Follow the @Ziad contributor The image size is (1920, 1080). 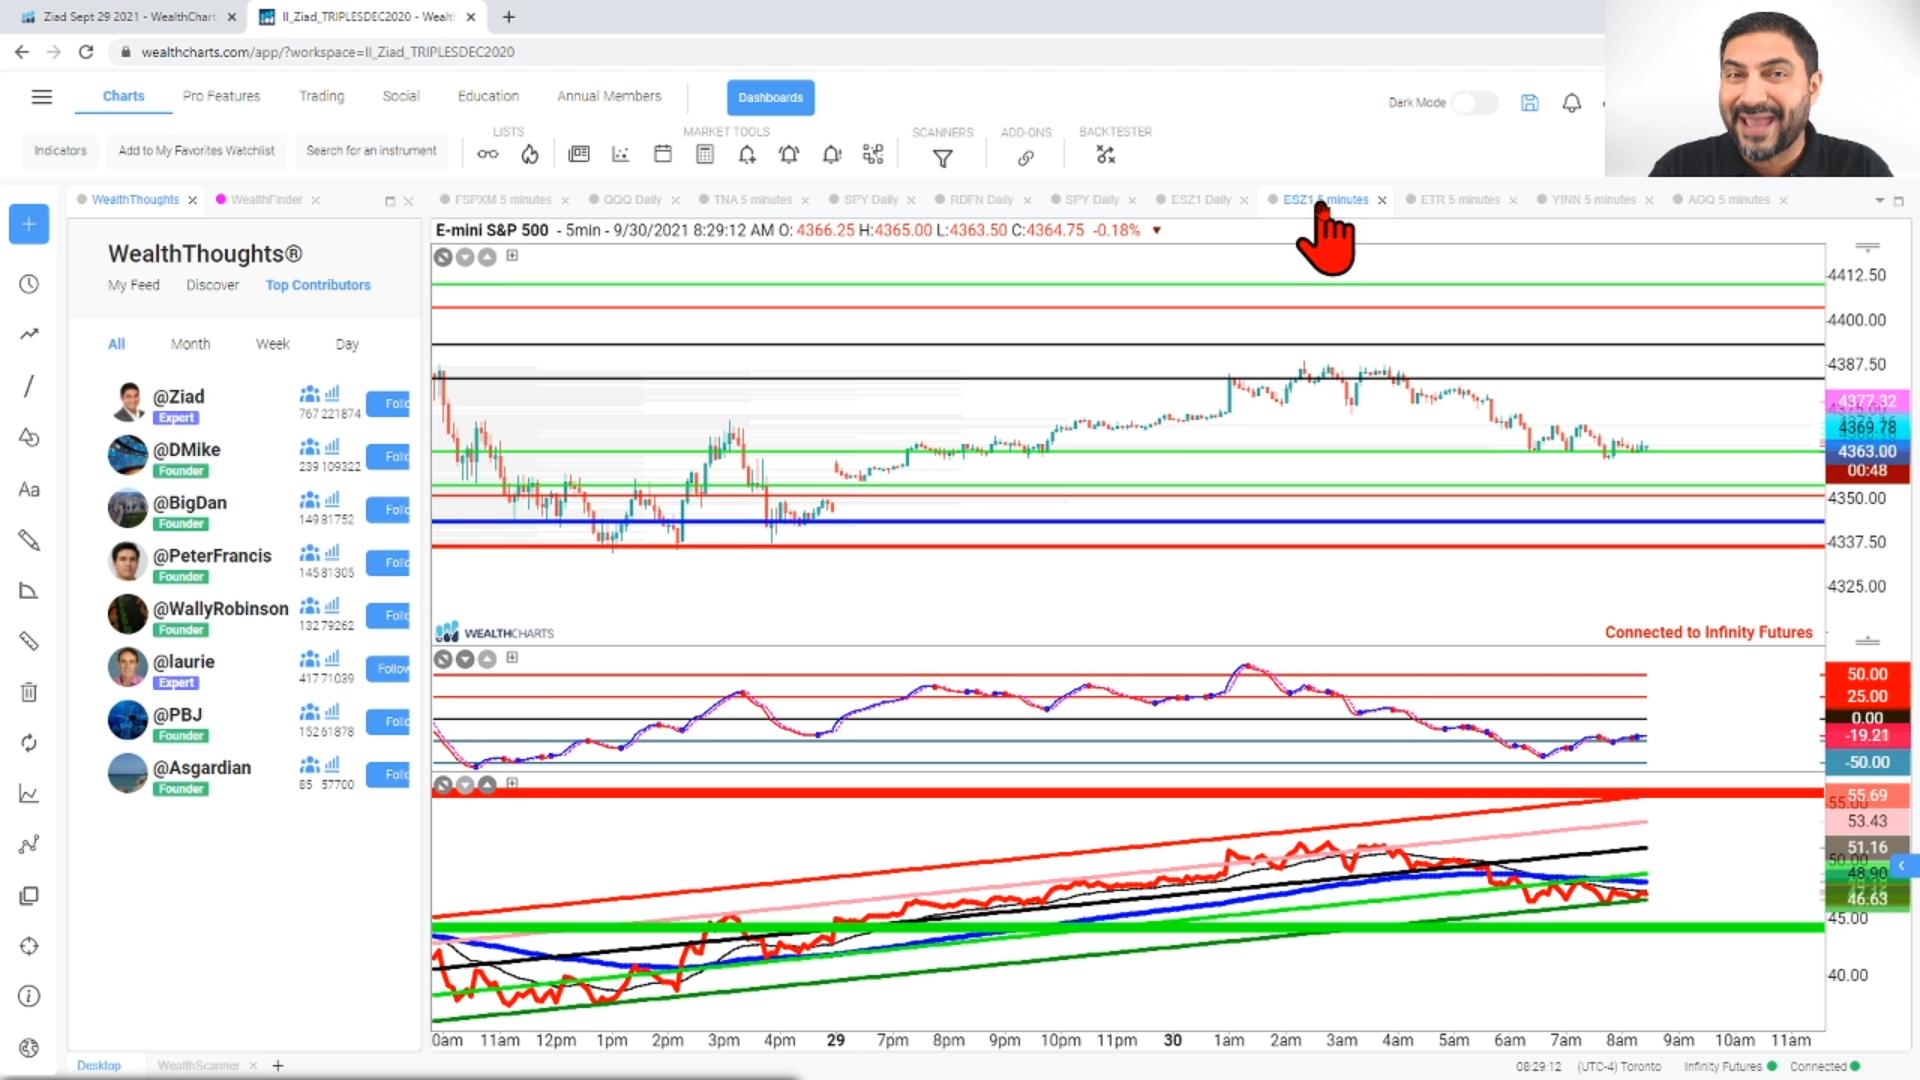[388, 404]
